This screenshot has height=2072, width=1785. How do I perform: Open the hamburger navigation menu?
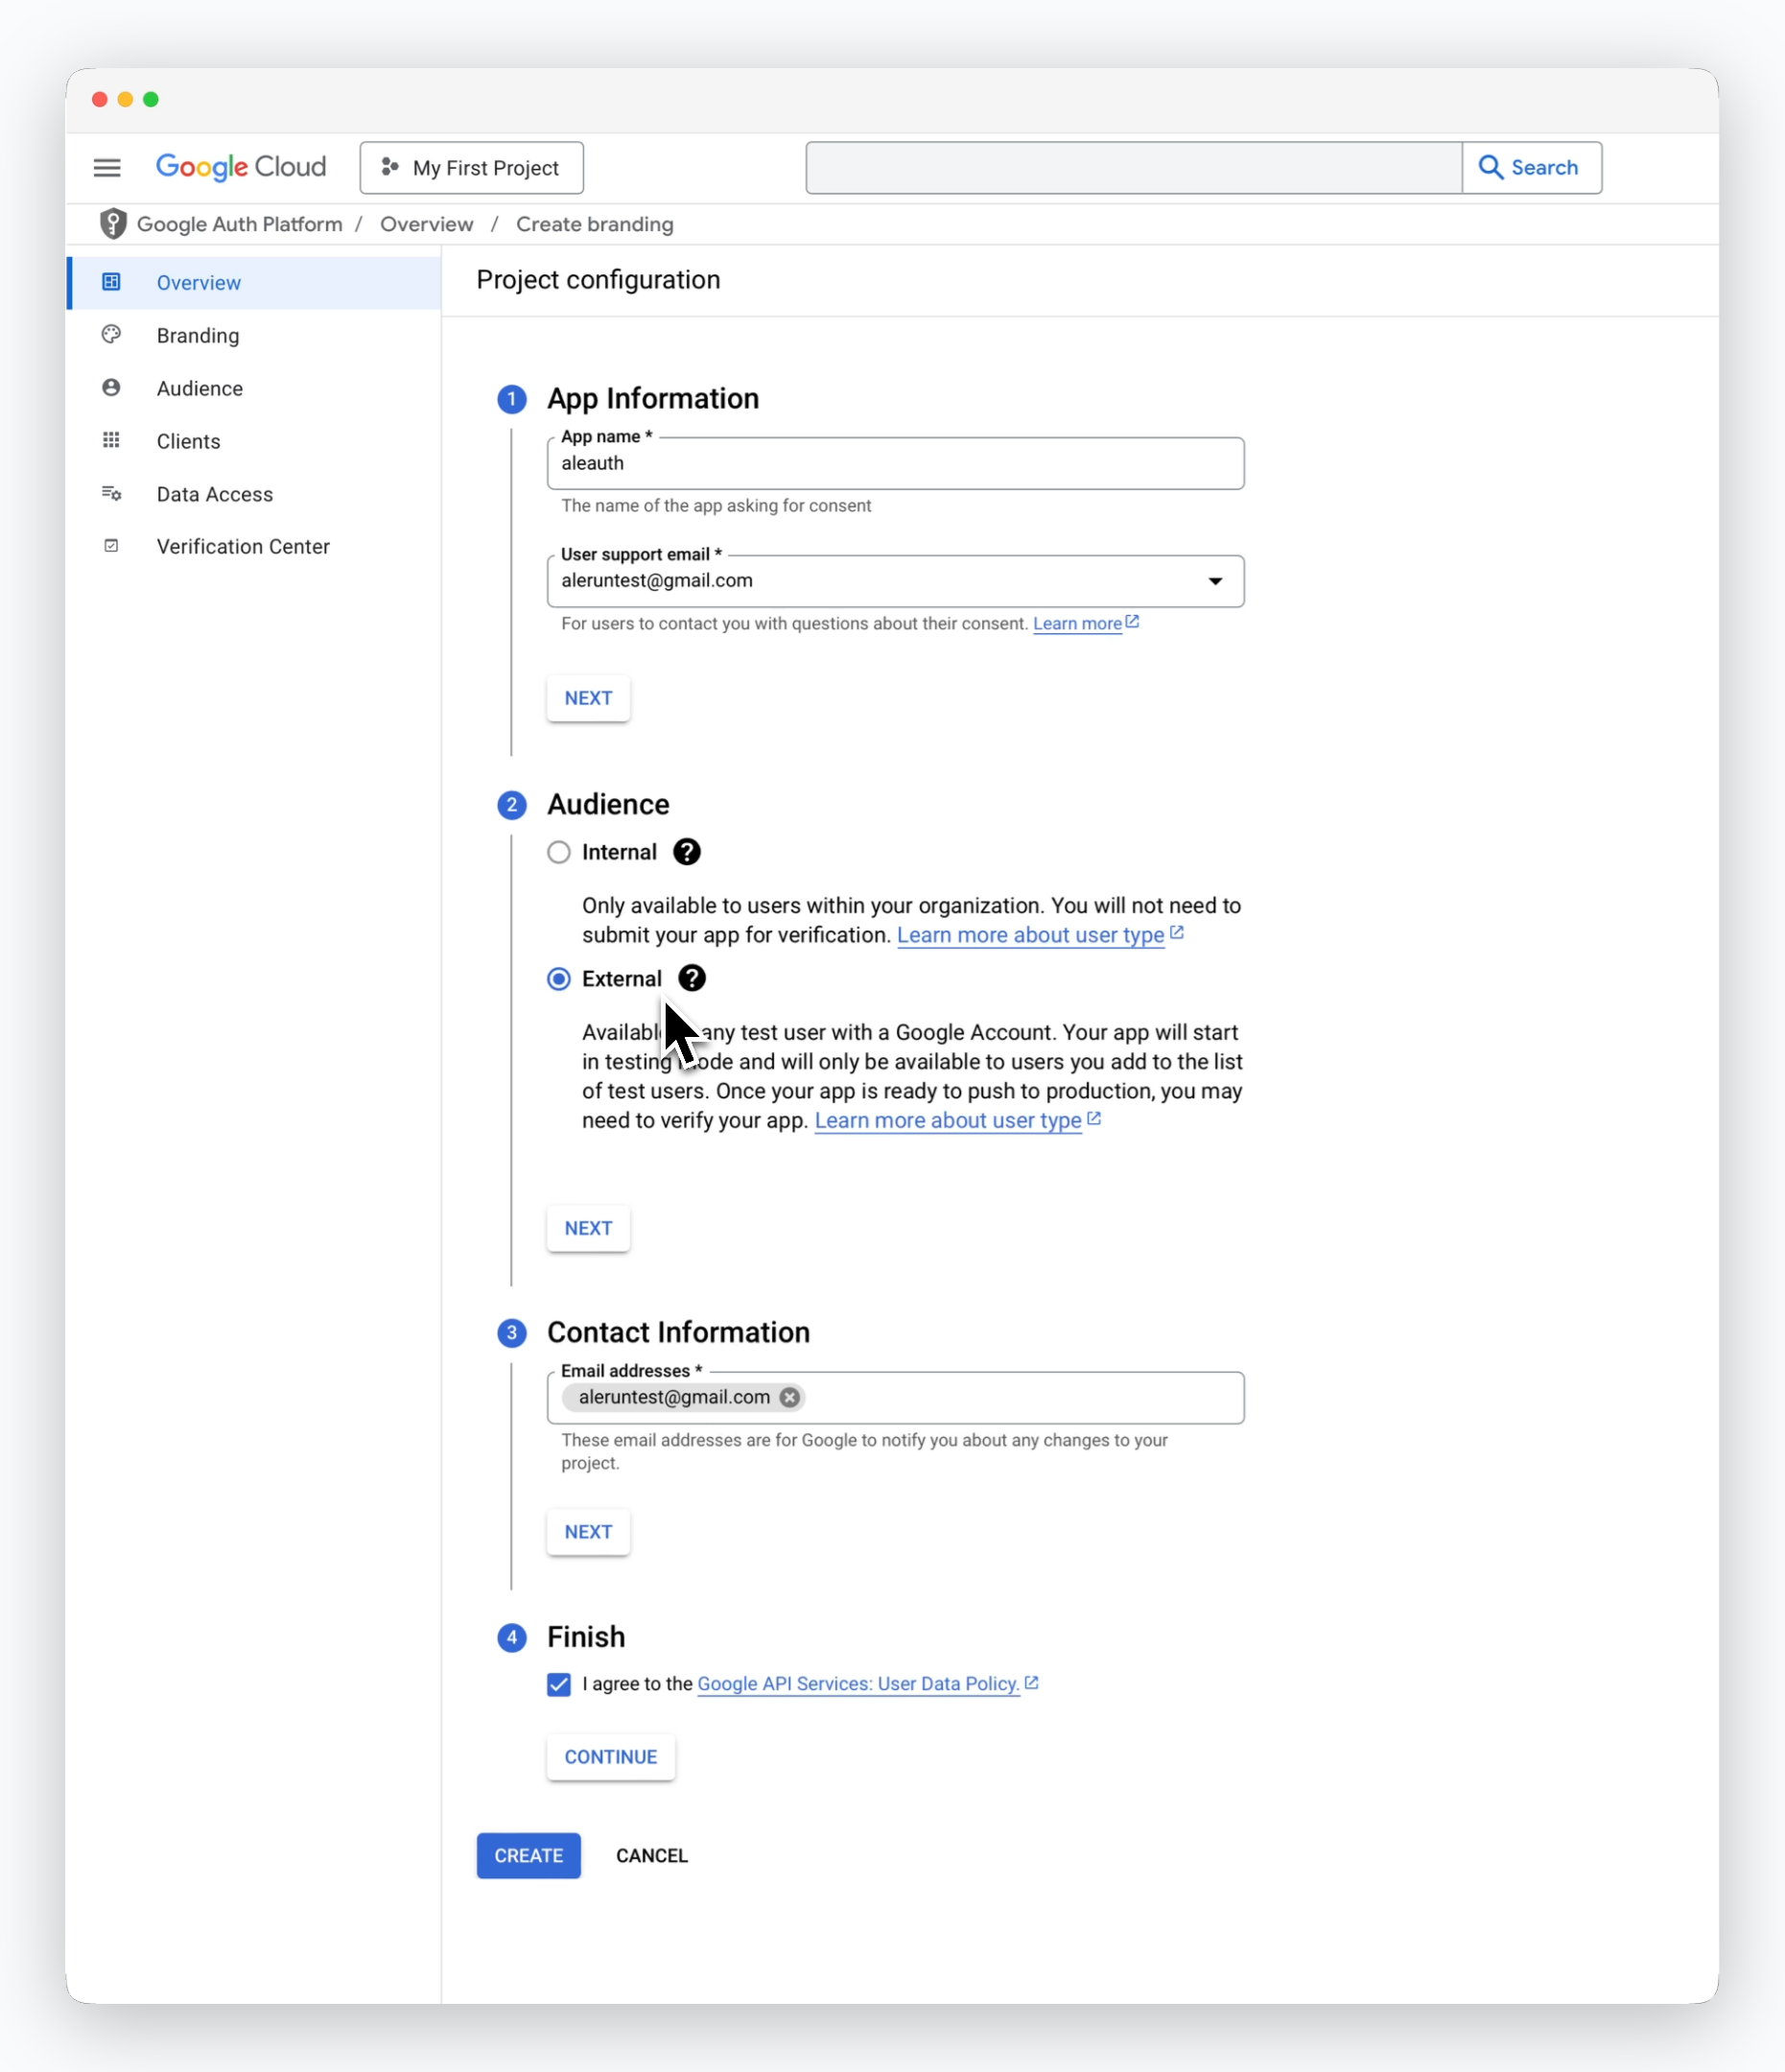[x=107, y=168]
